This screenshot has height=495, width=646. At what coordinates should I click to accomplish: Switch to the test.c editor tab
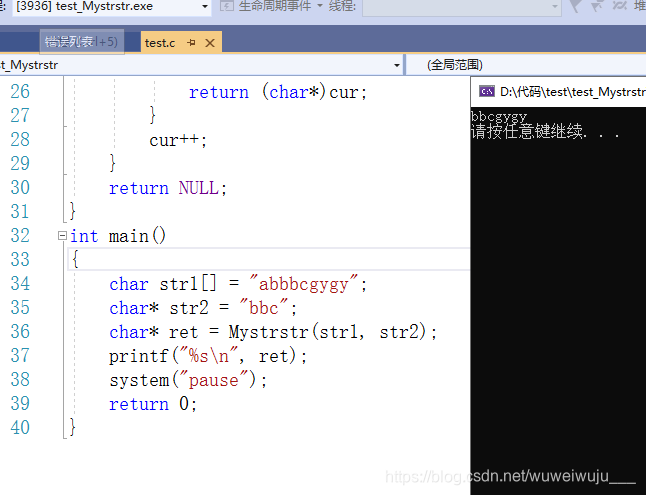[160, 43]
